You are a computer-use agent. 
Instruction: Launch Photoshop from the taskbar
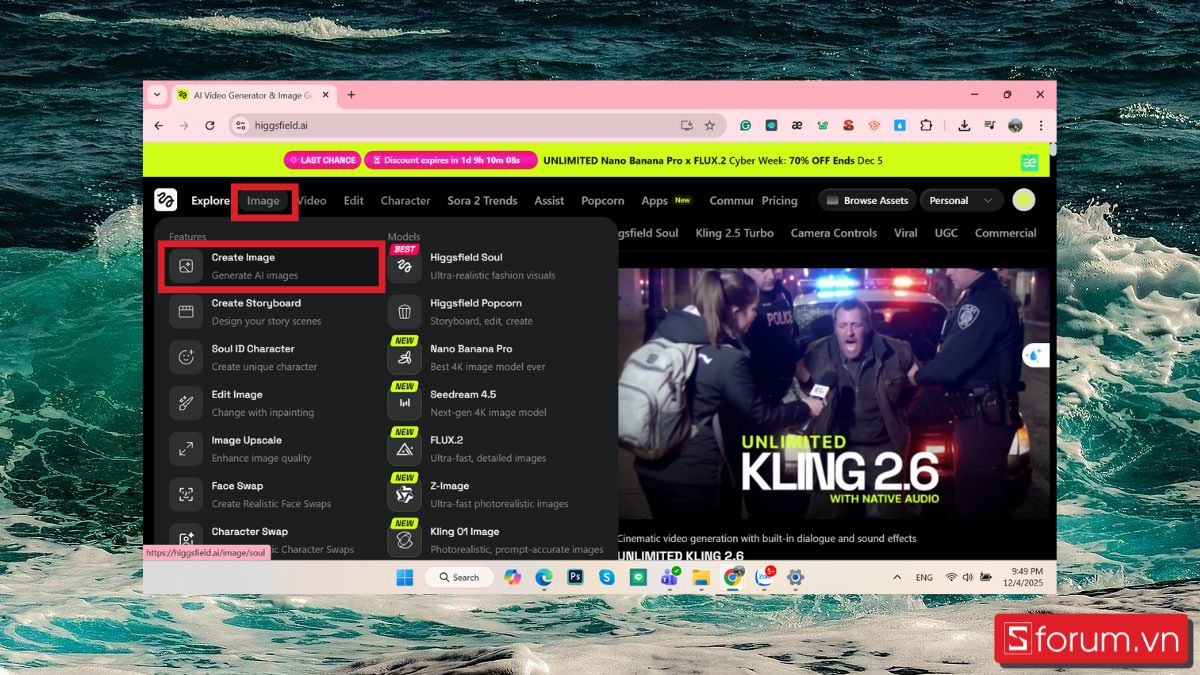pyautogui.click(x=575, y=577)
